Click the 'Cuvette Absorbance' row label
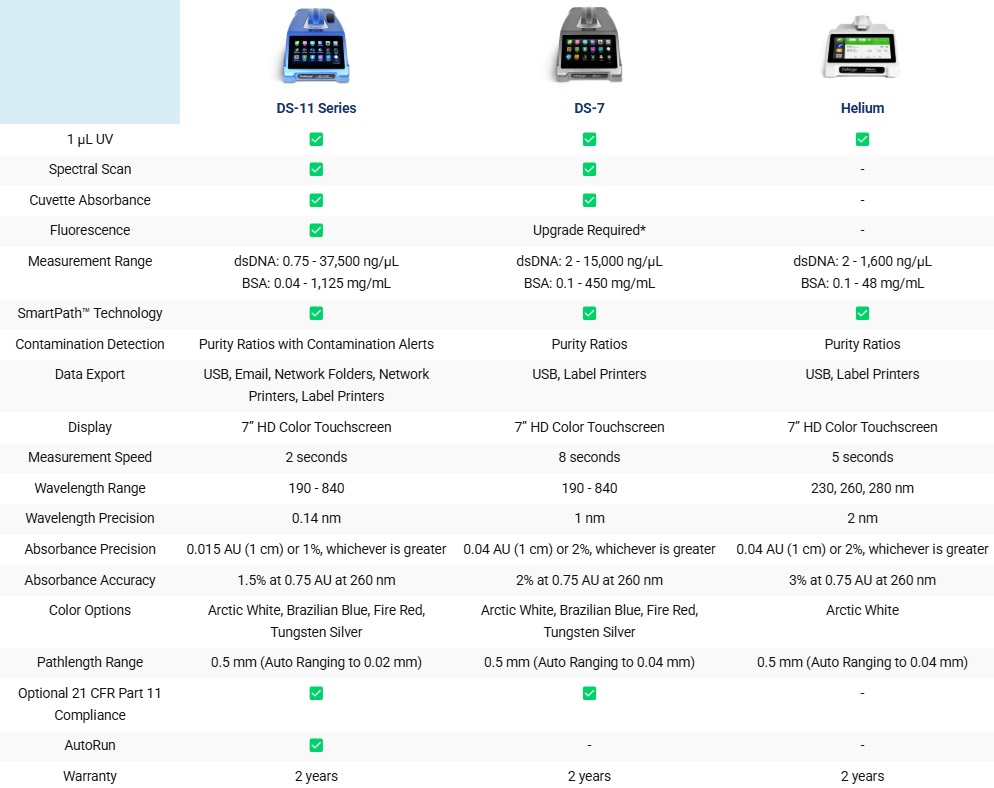 (x=90, y=200)
